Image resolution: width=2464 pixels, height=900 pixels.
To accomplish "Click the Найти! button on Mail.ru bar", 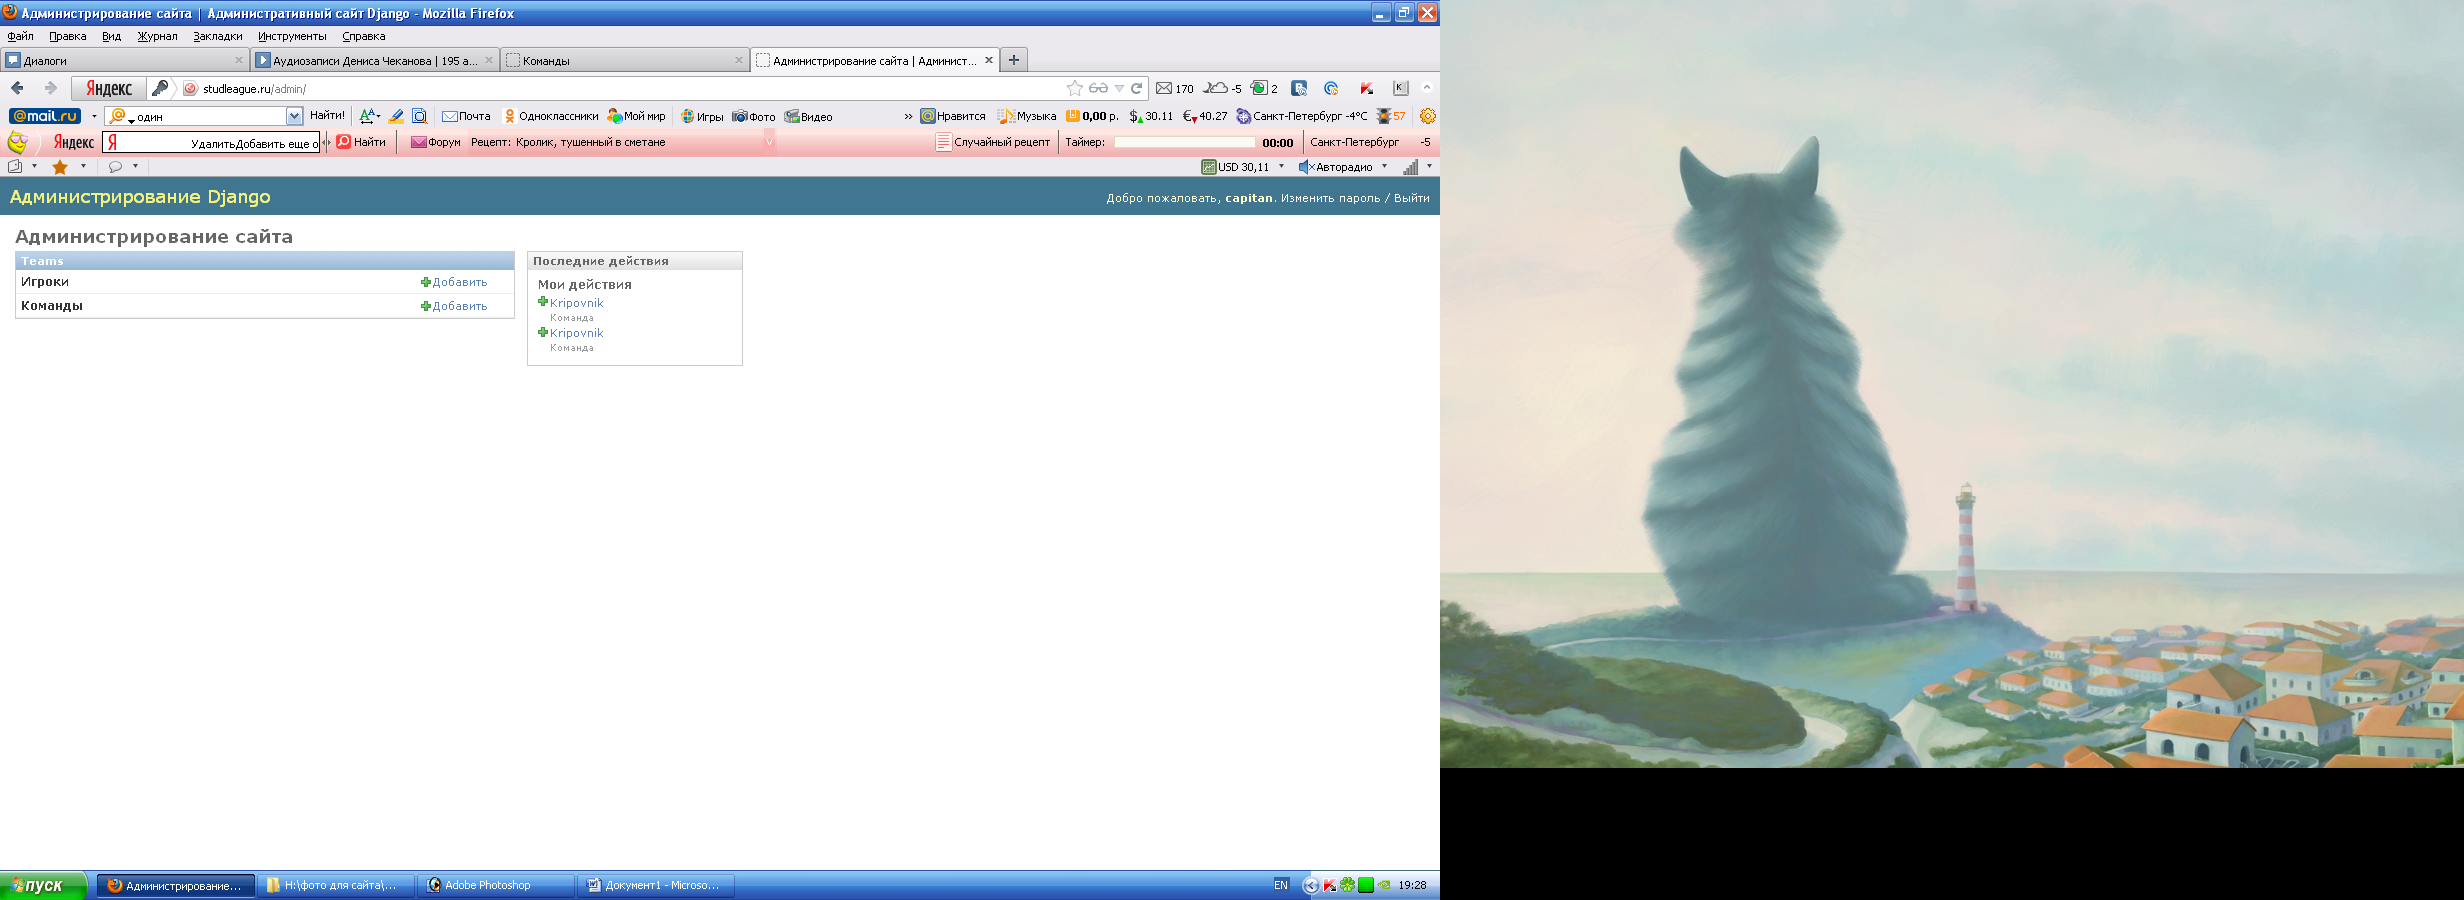I will [x=327, y=116].
